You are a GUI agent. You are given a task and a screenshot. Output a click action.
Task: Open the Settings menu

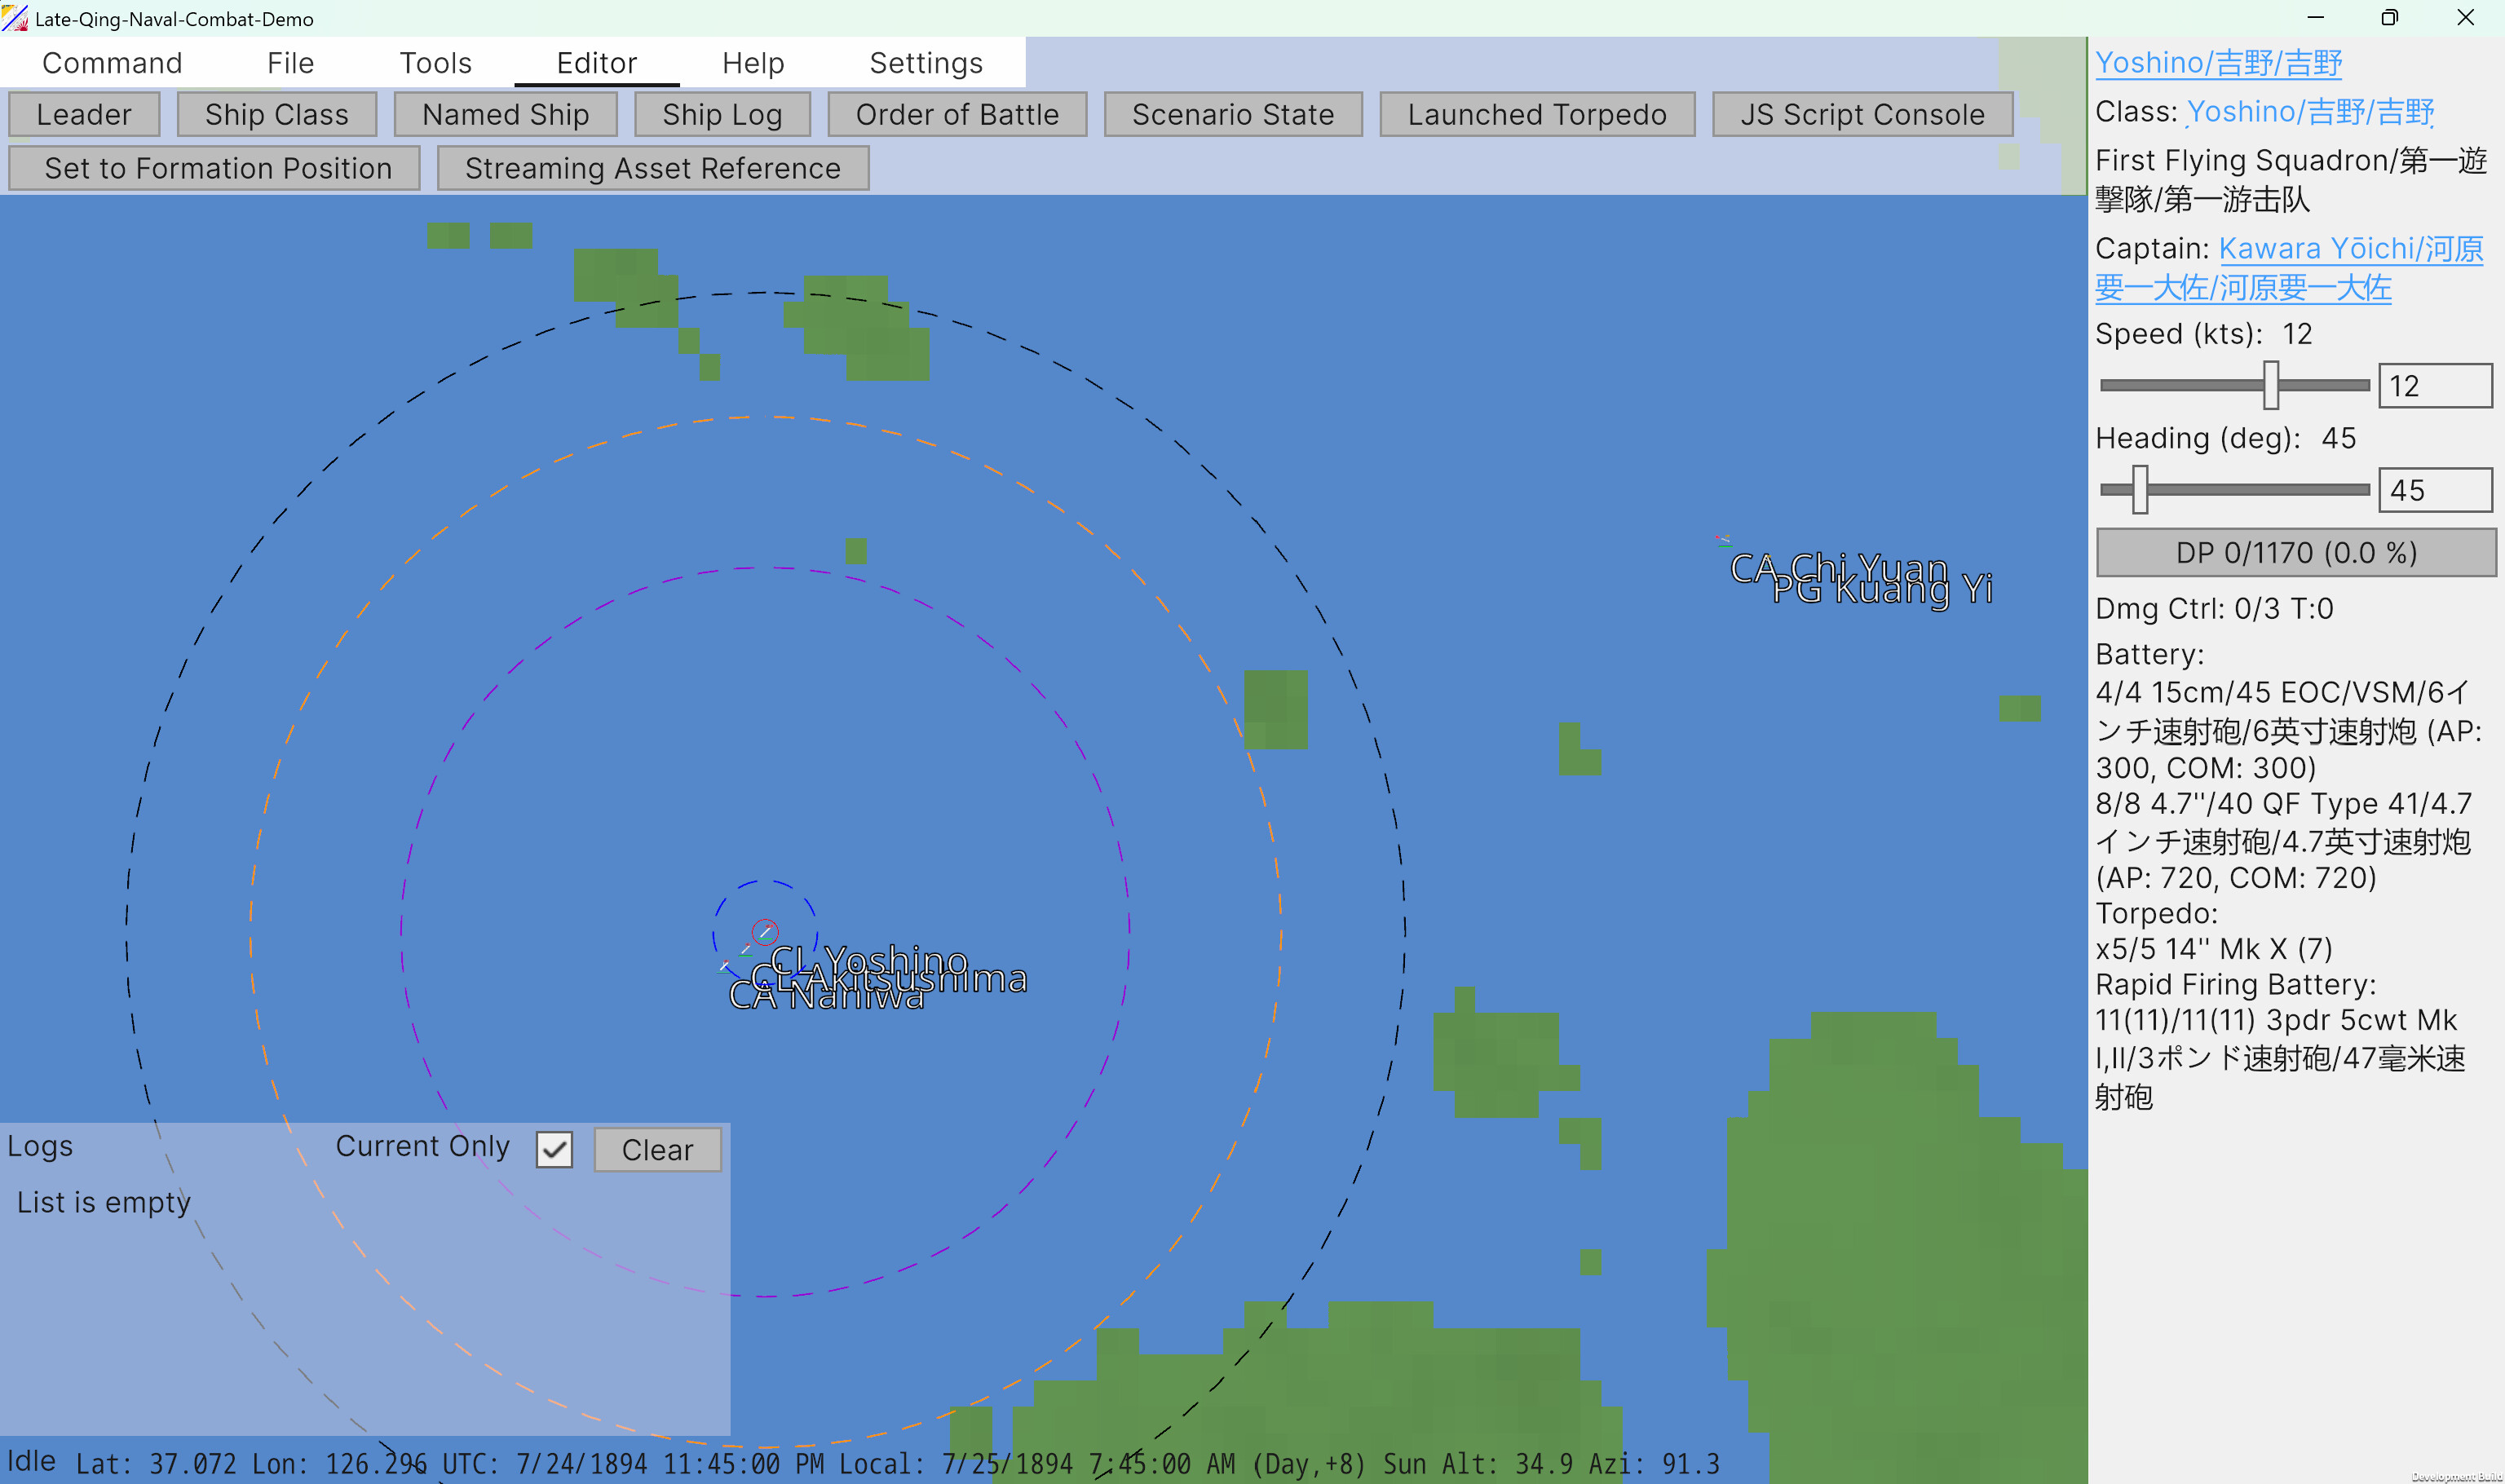(925, 62)
